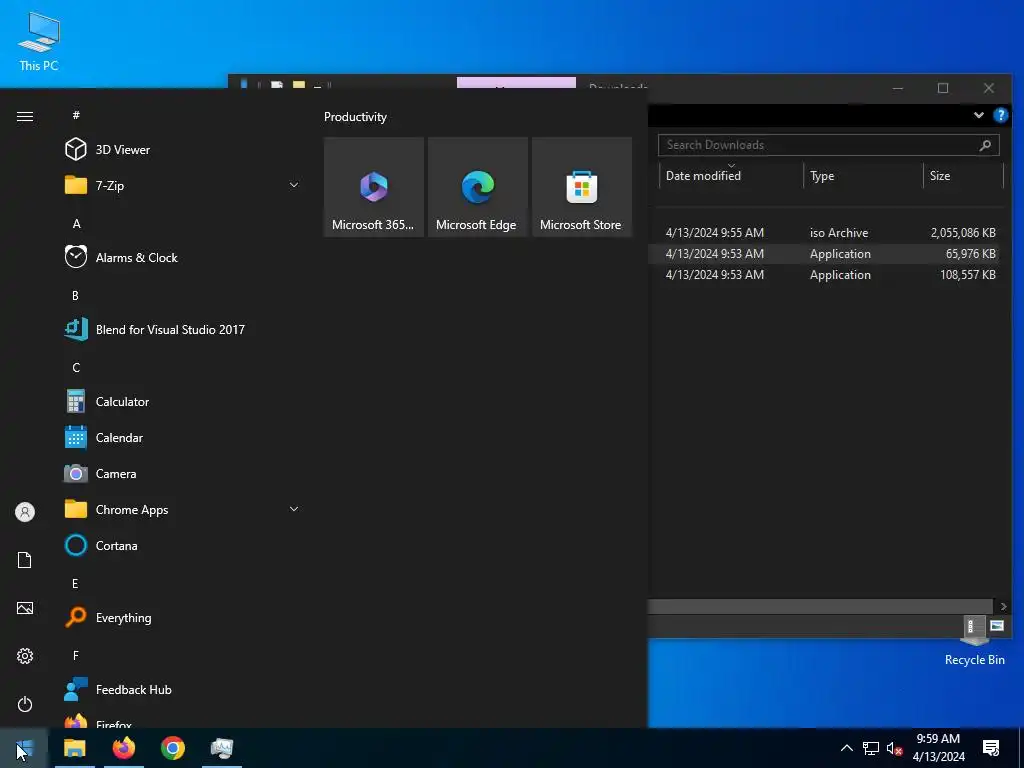
Task: Open Explorer help icon
Action: click(1000, 116)
